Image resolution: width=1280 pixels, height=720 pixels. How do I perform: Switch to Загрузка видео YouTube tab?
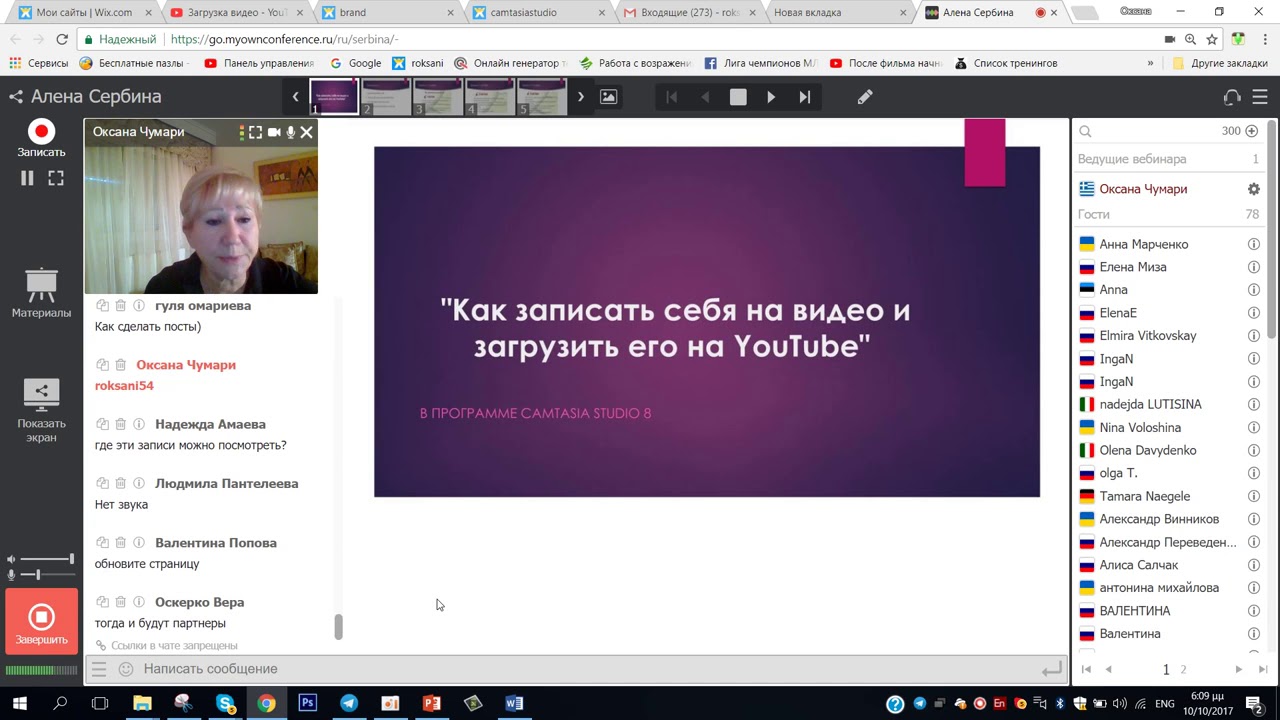(237, 12)
